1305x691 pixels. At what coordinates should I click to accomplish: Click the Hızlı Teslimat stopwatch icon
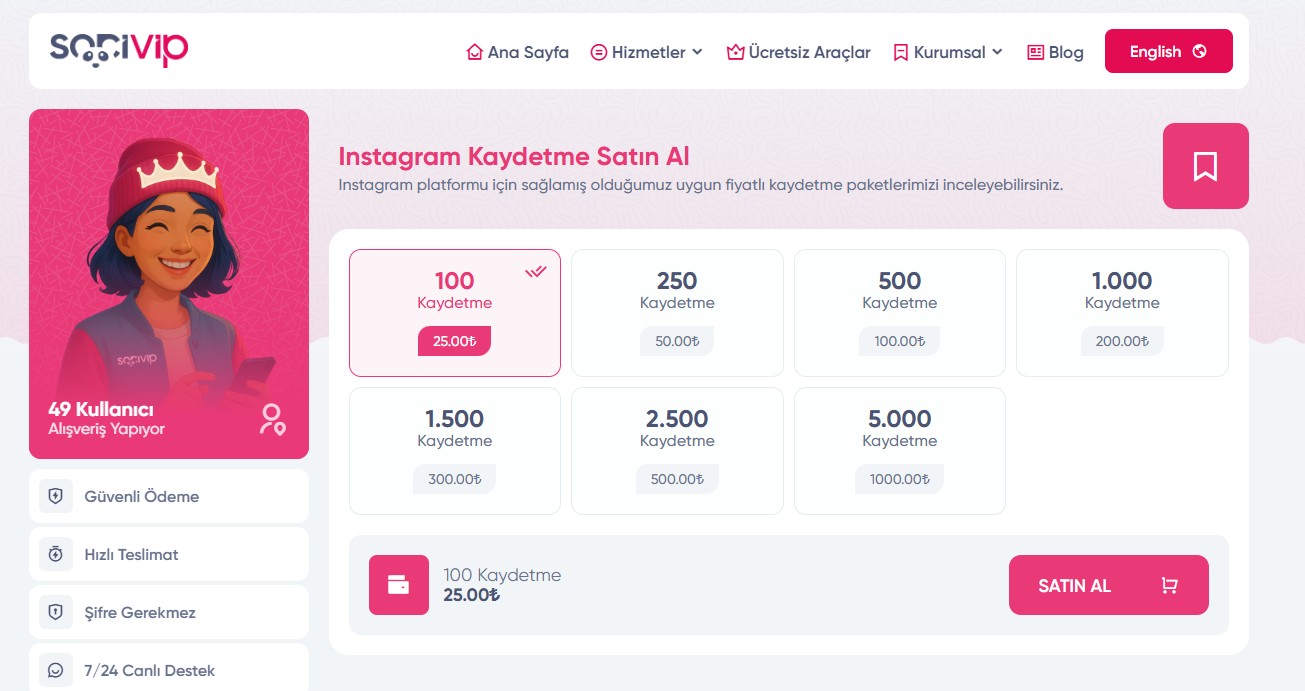coord(56,554)
